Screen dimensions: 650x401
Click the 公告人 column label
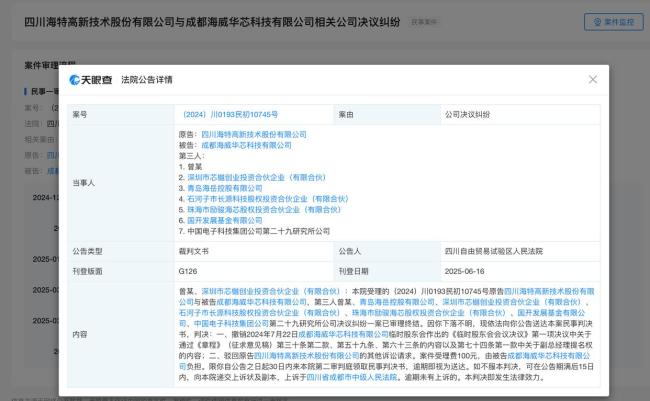tap(350, 251)
